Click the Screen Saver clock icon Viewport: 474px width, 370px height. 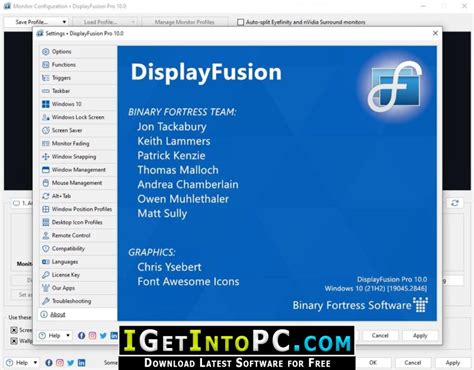point(46,130)
